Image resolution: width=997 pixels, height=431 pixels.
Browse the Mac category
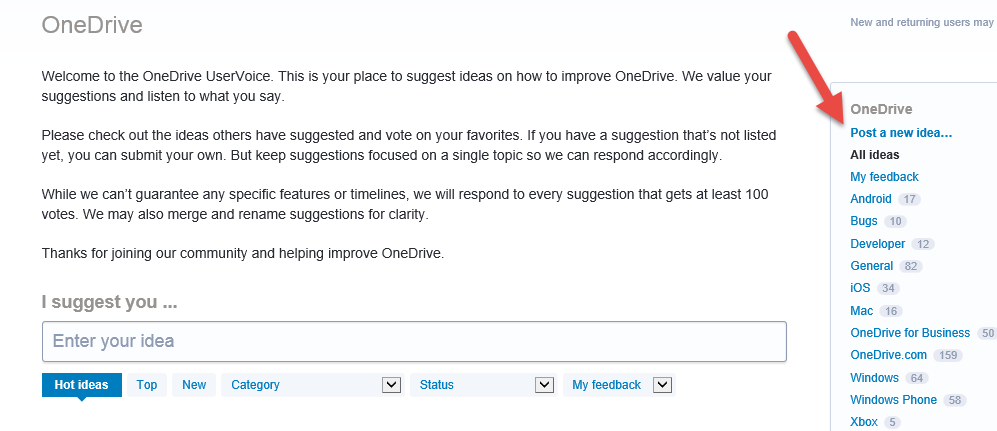[862, 311]
